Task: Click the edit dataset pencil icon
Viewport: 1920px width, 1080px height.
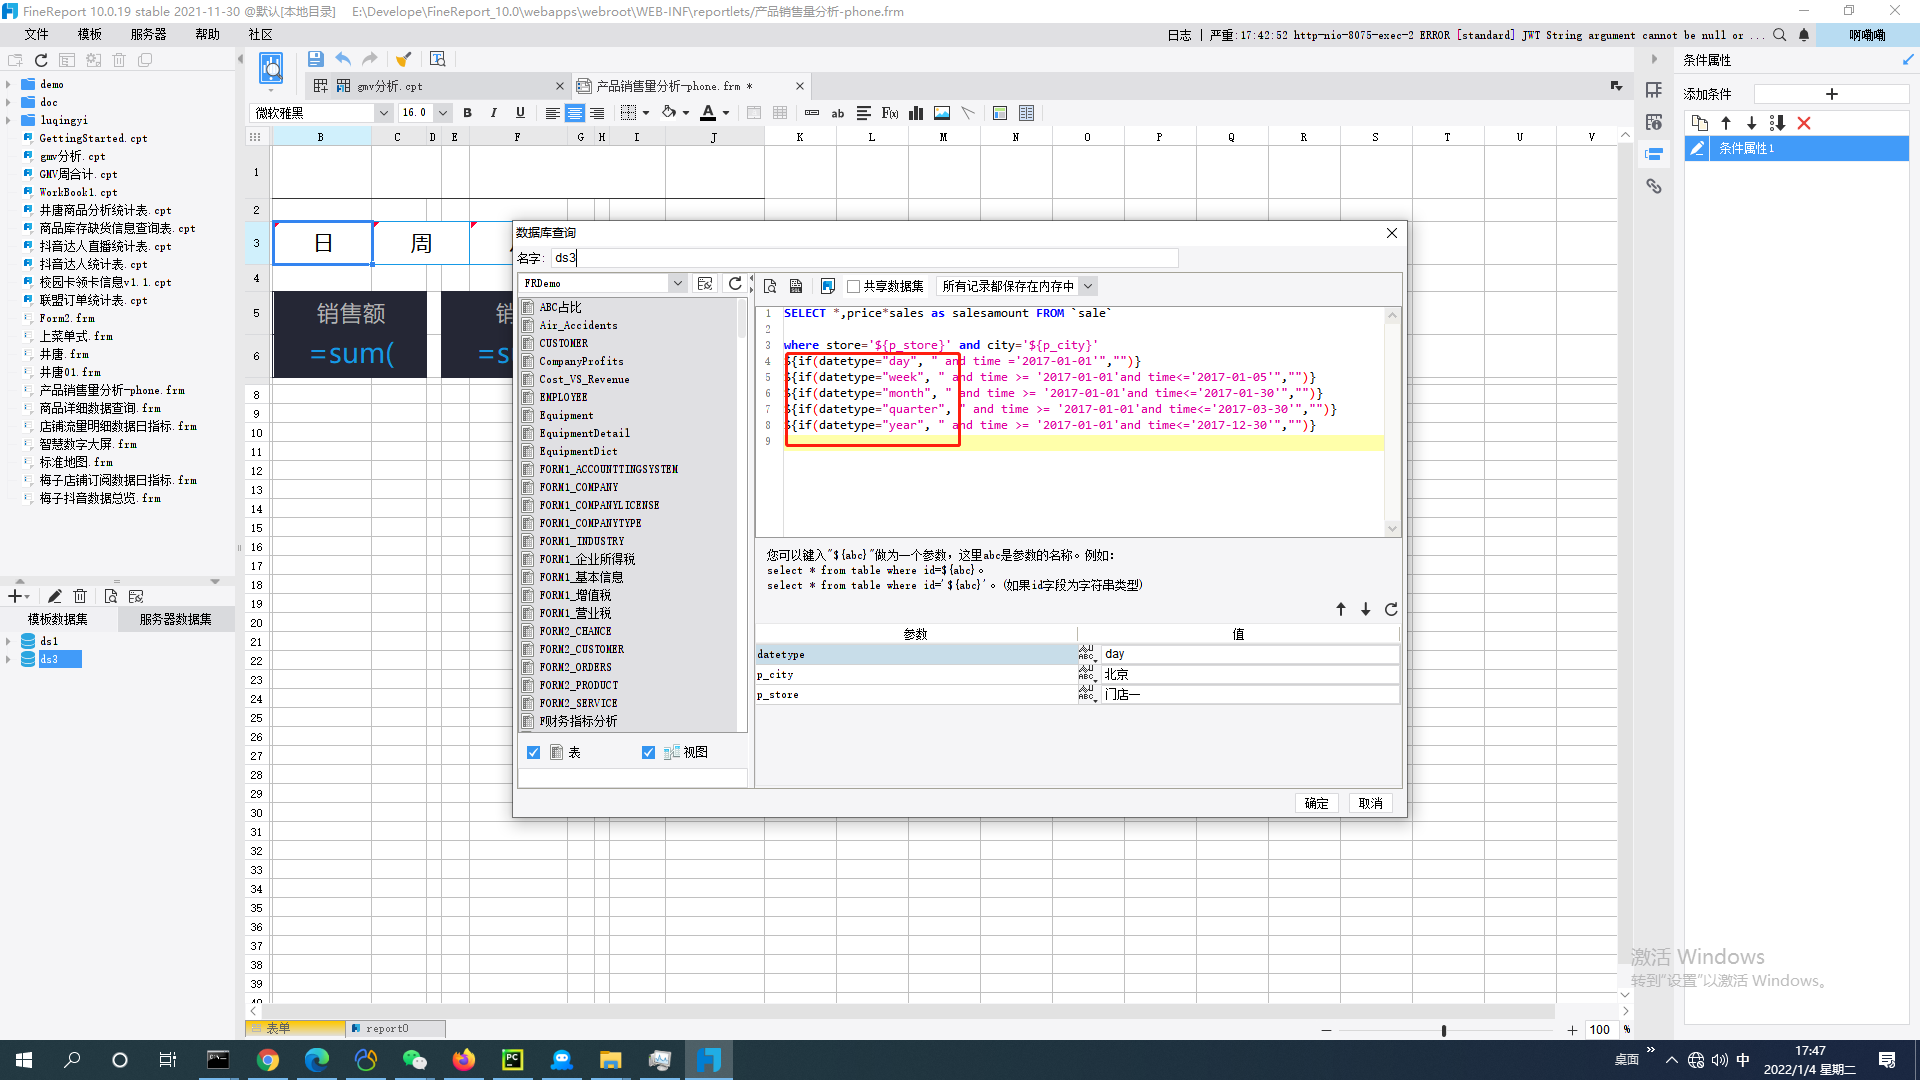Action: [55, 596]
